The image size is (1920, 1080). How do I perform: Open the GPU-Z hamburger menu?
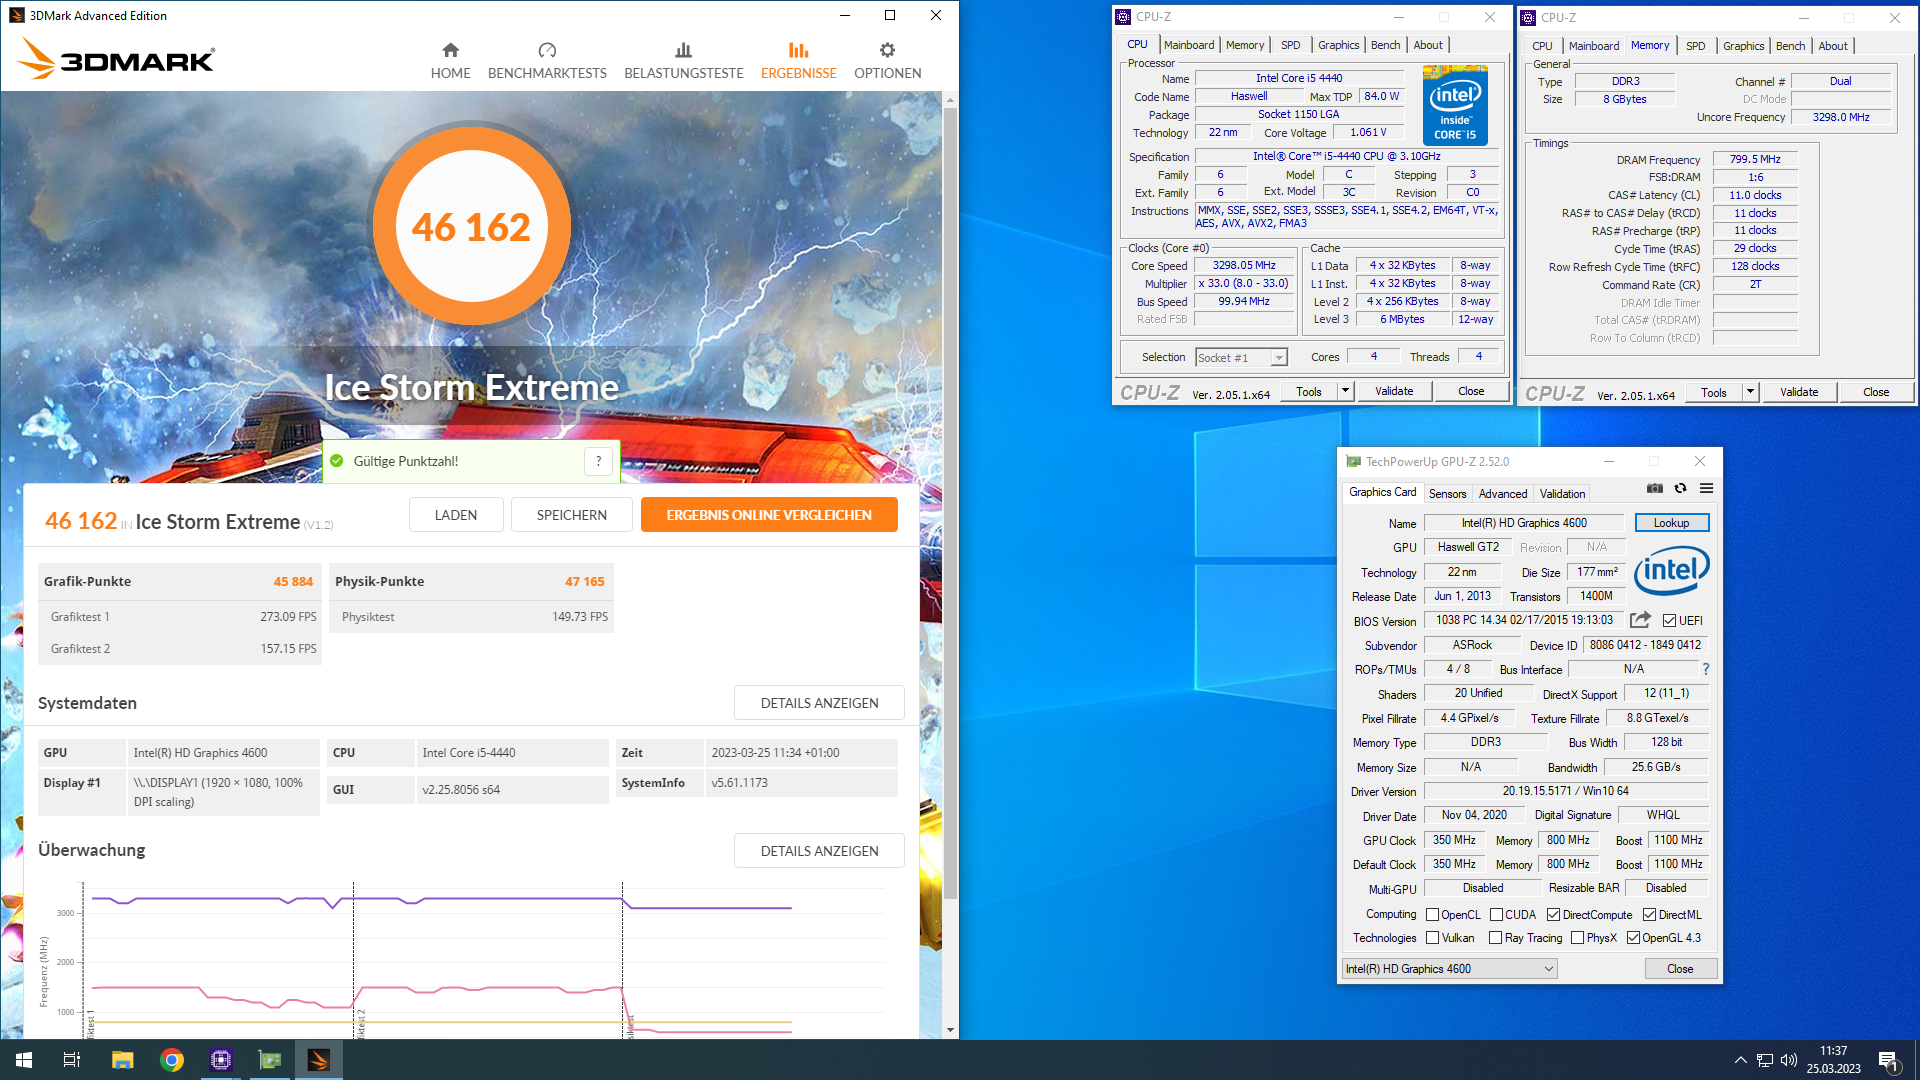point(1706,488)
